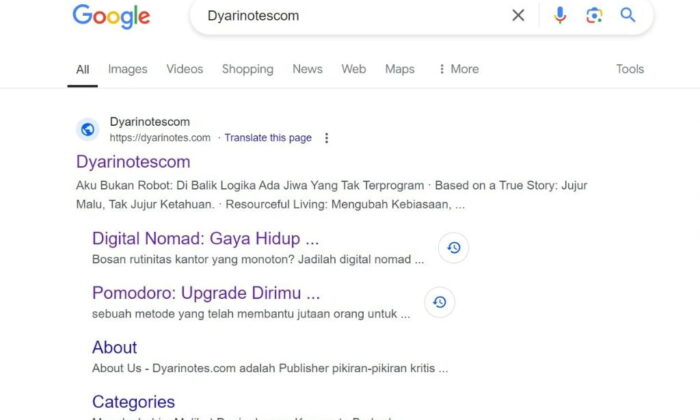Switch to the Videos tab
Image resolution: width=700 pixels, height=420 pixels.
point(185,69)
